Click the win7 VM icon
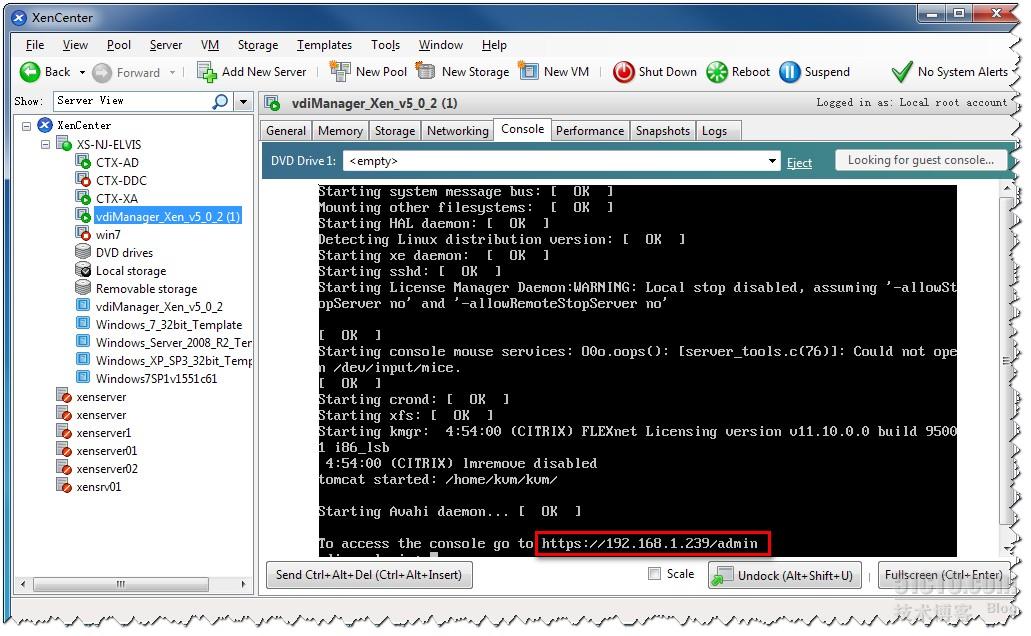Viewport: 1031px width, 636px height. point(83,233)
